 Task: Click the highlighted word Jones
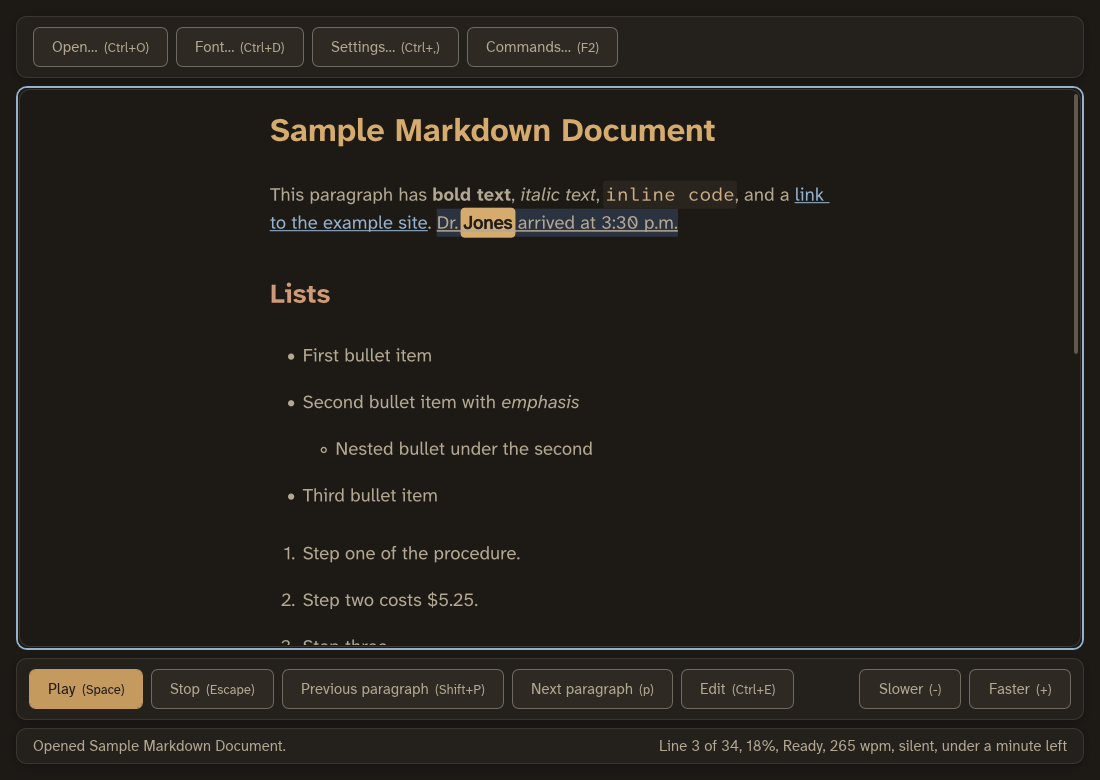pos(488,223)
